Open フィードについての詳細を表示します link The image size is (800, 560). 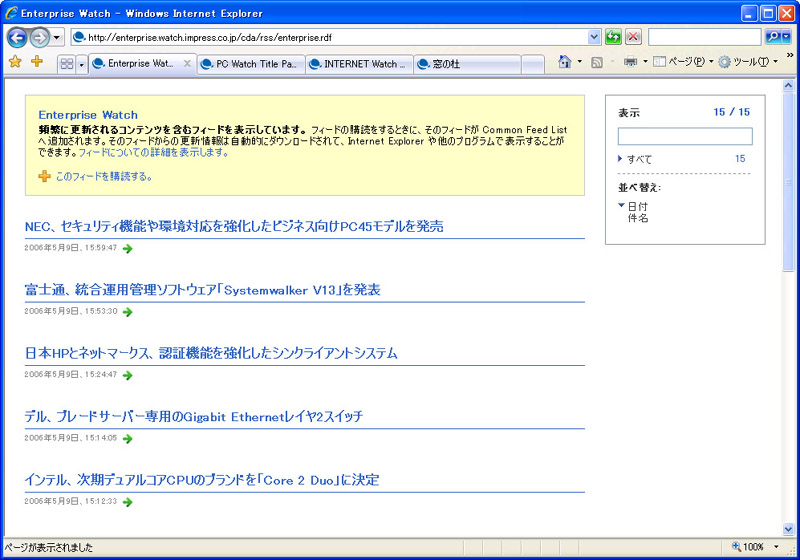tap(153, 152)
